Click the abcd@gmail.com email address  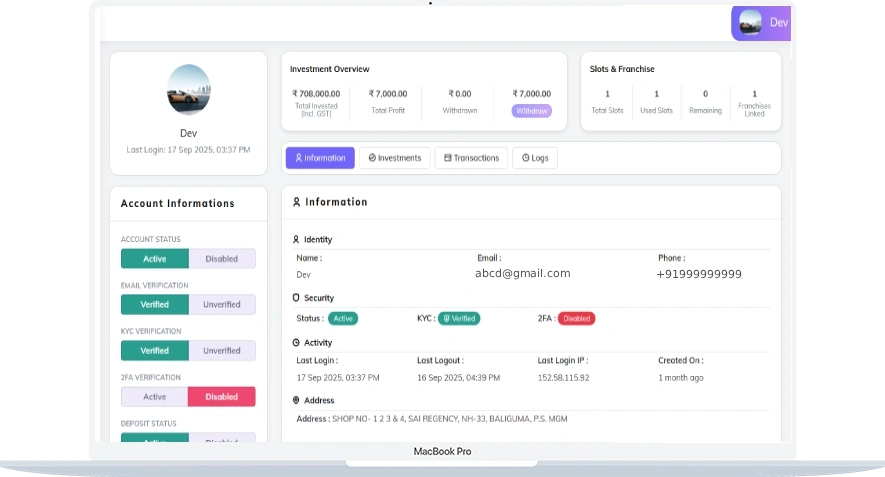pos(522,273)
